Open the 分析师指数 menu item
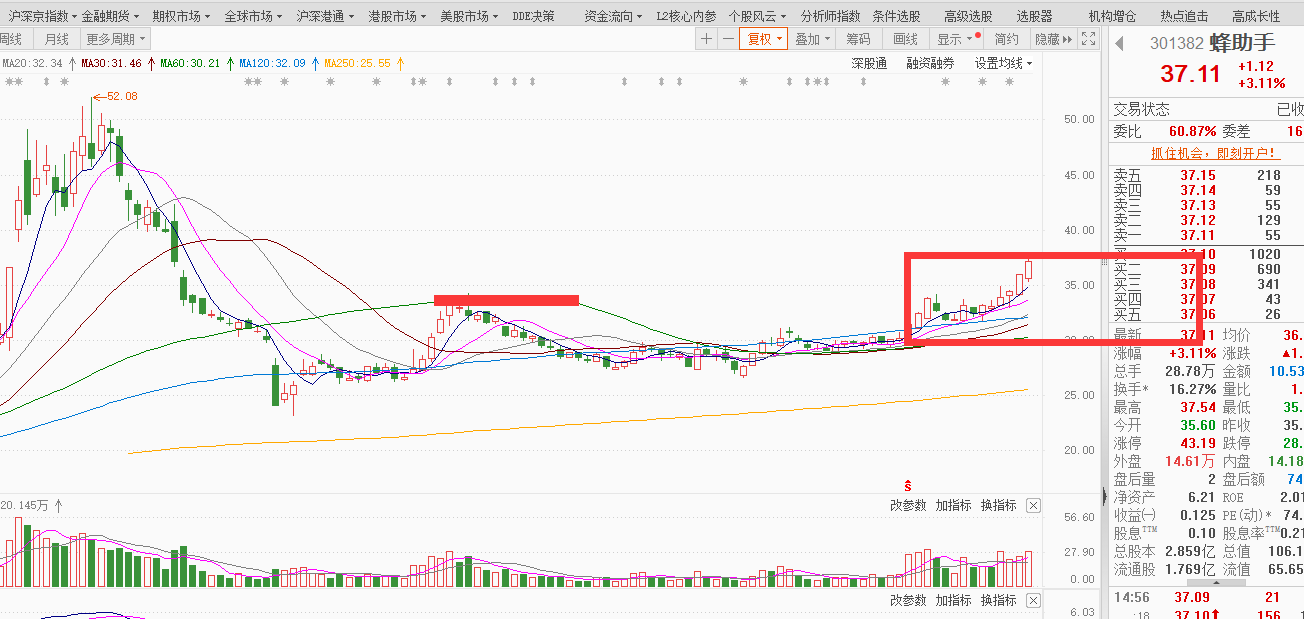The width and height of the screenshot is (1304, 619). pos(830,16)
